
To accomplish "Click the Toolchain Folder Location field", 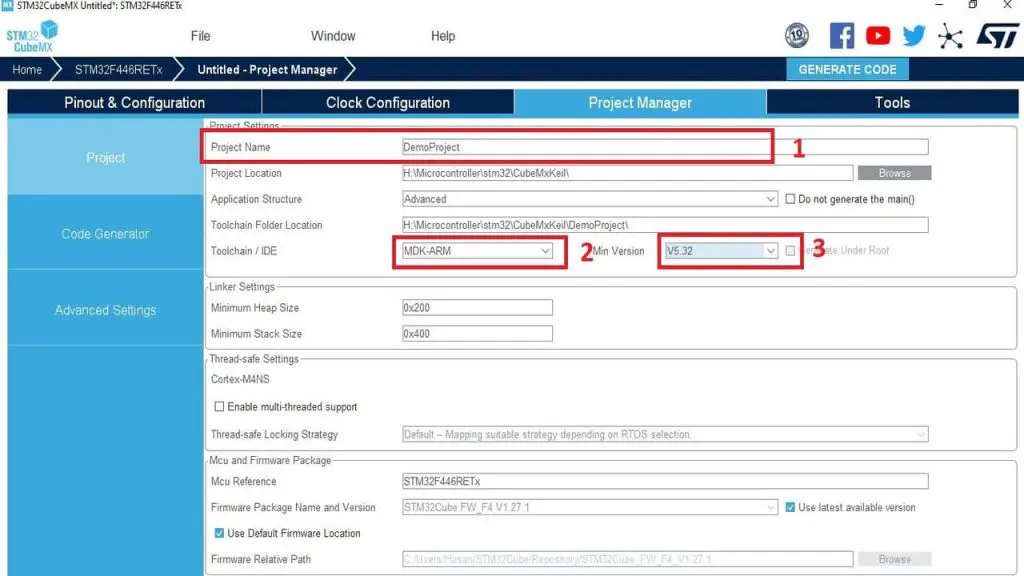I will pos(665,225).
